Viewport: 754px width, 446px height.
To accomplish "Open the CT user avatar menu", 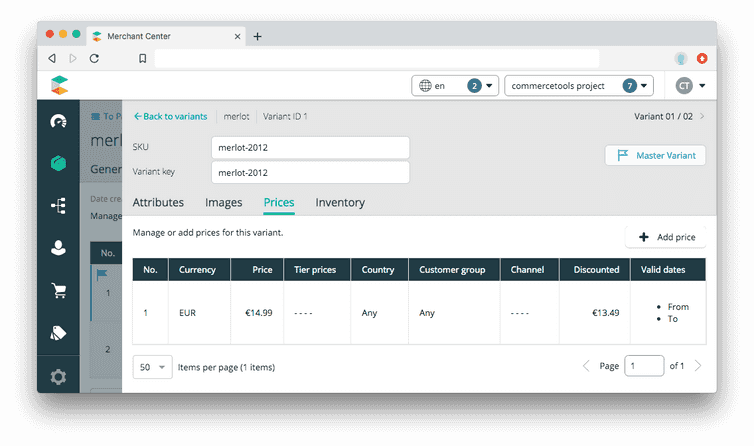I will coord(690,86).
